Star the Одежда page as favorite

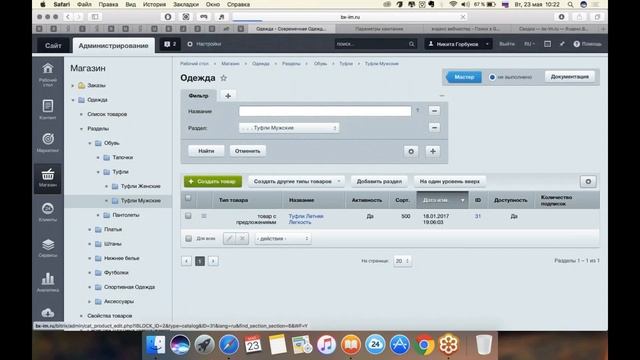tap(223, 78)
